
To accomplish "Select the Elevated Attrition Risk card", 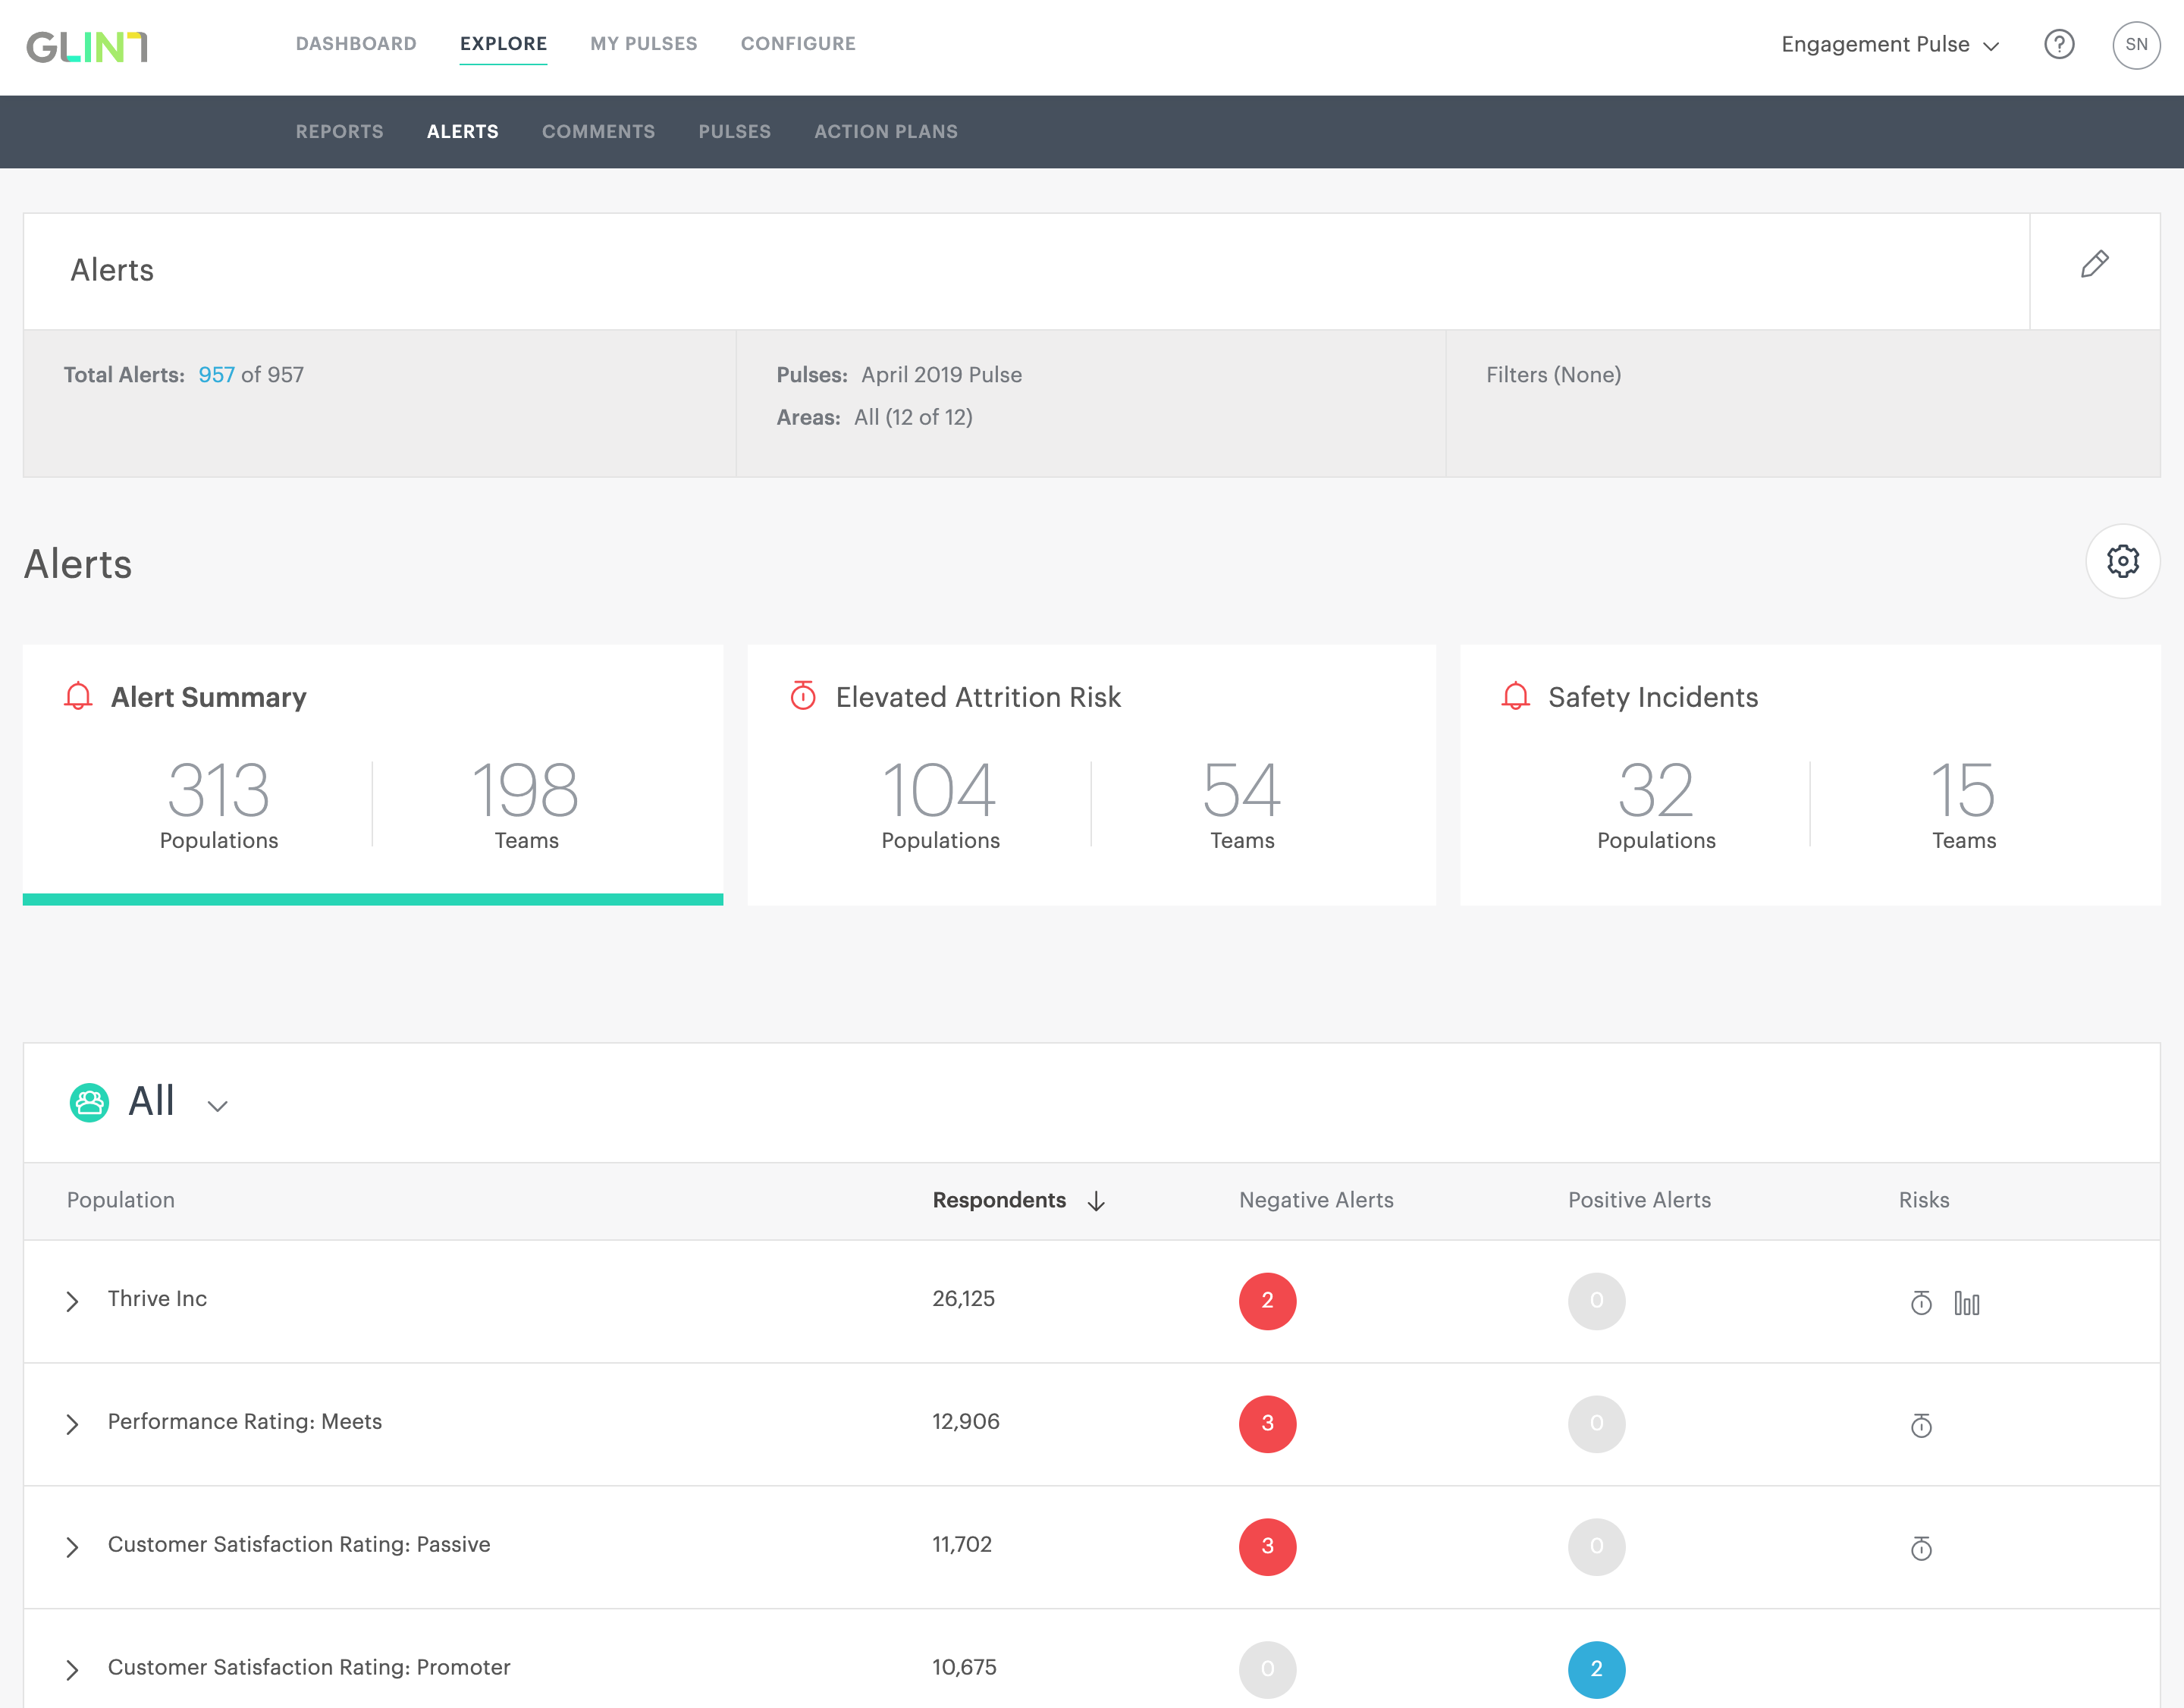I will point(1091,775).
